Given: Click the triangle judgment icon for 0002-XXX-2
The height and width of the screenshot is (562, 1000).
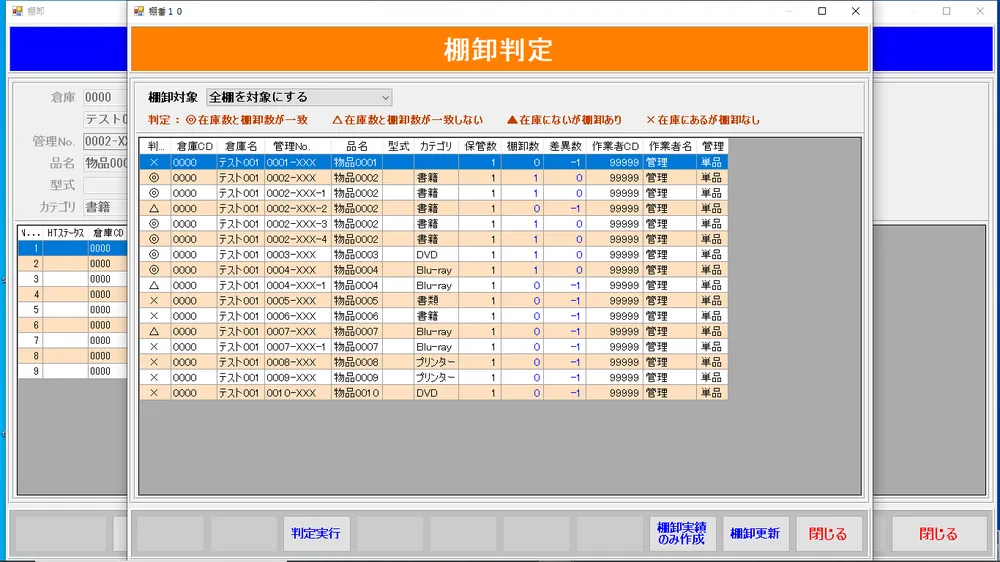Looking at the screenshot, I should (x=154, y=209).
